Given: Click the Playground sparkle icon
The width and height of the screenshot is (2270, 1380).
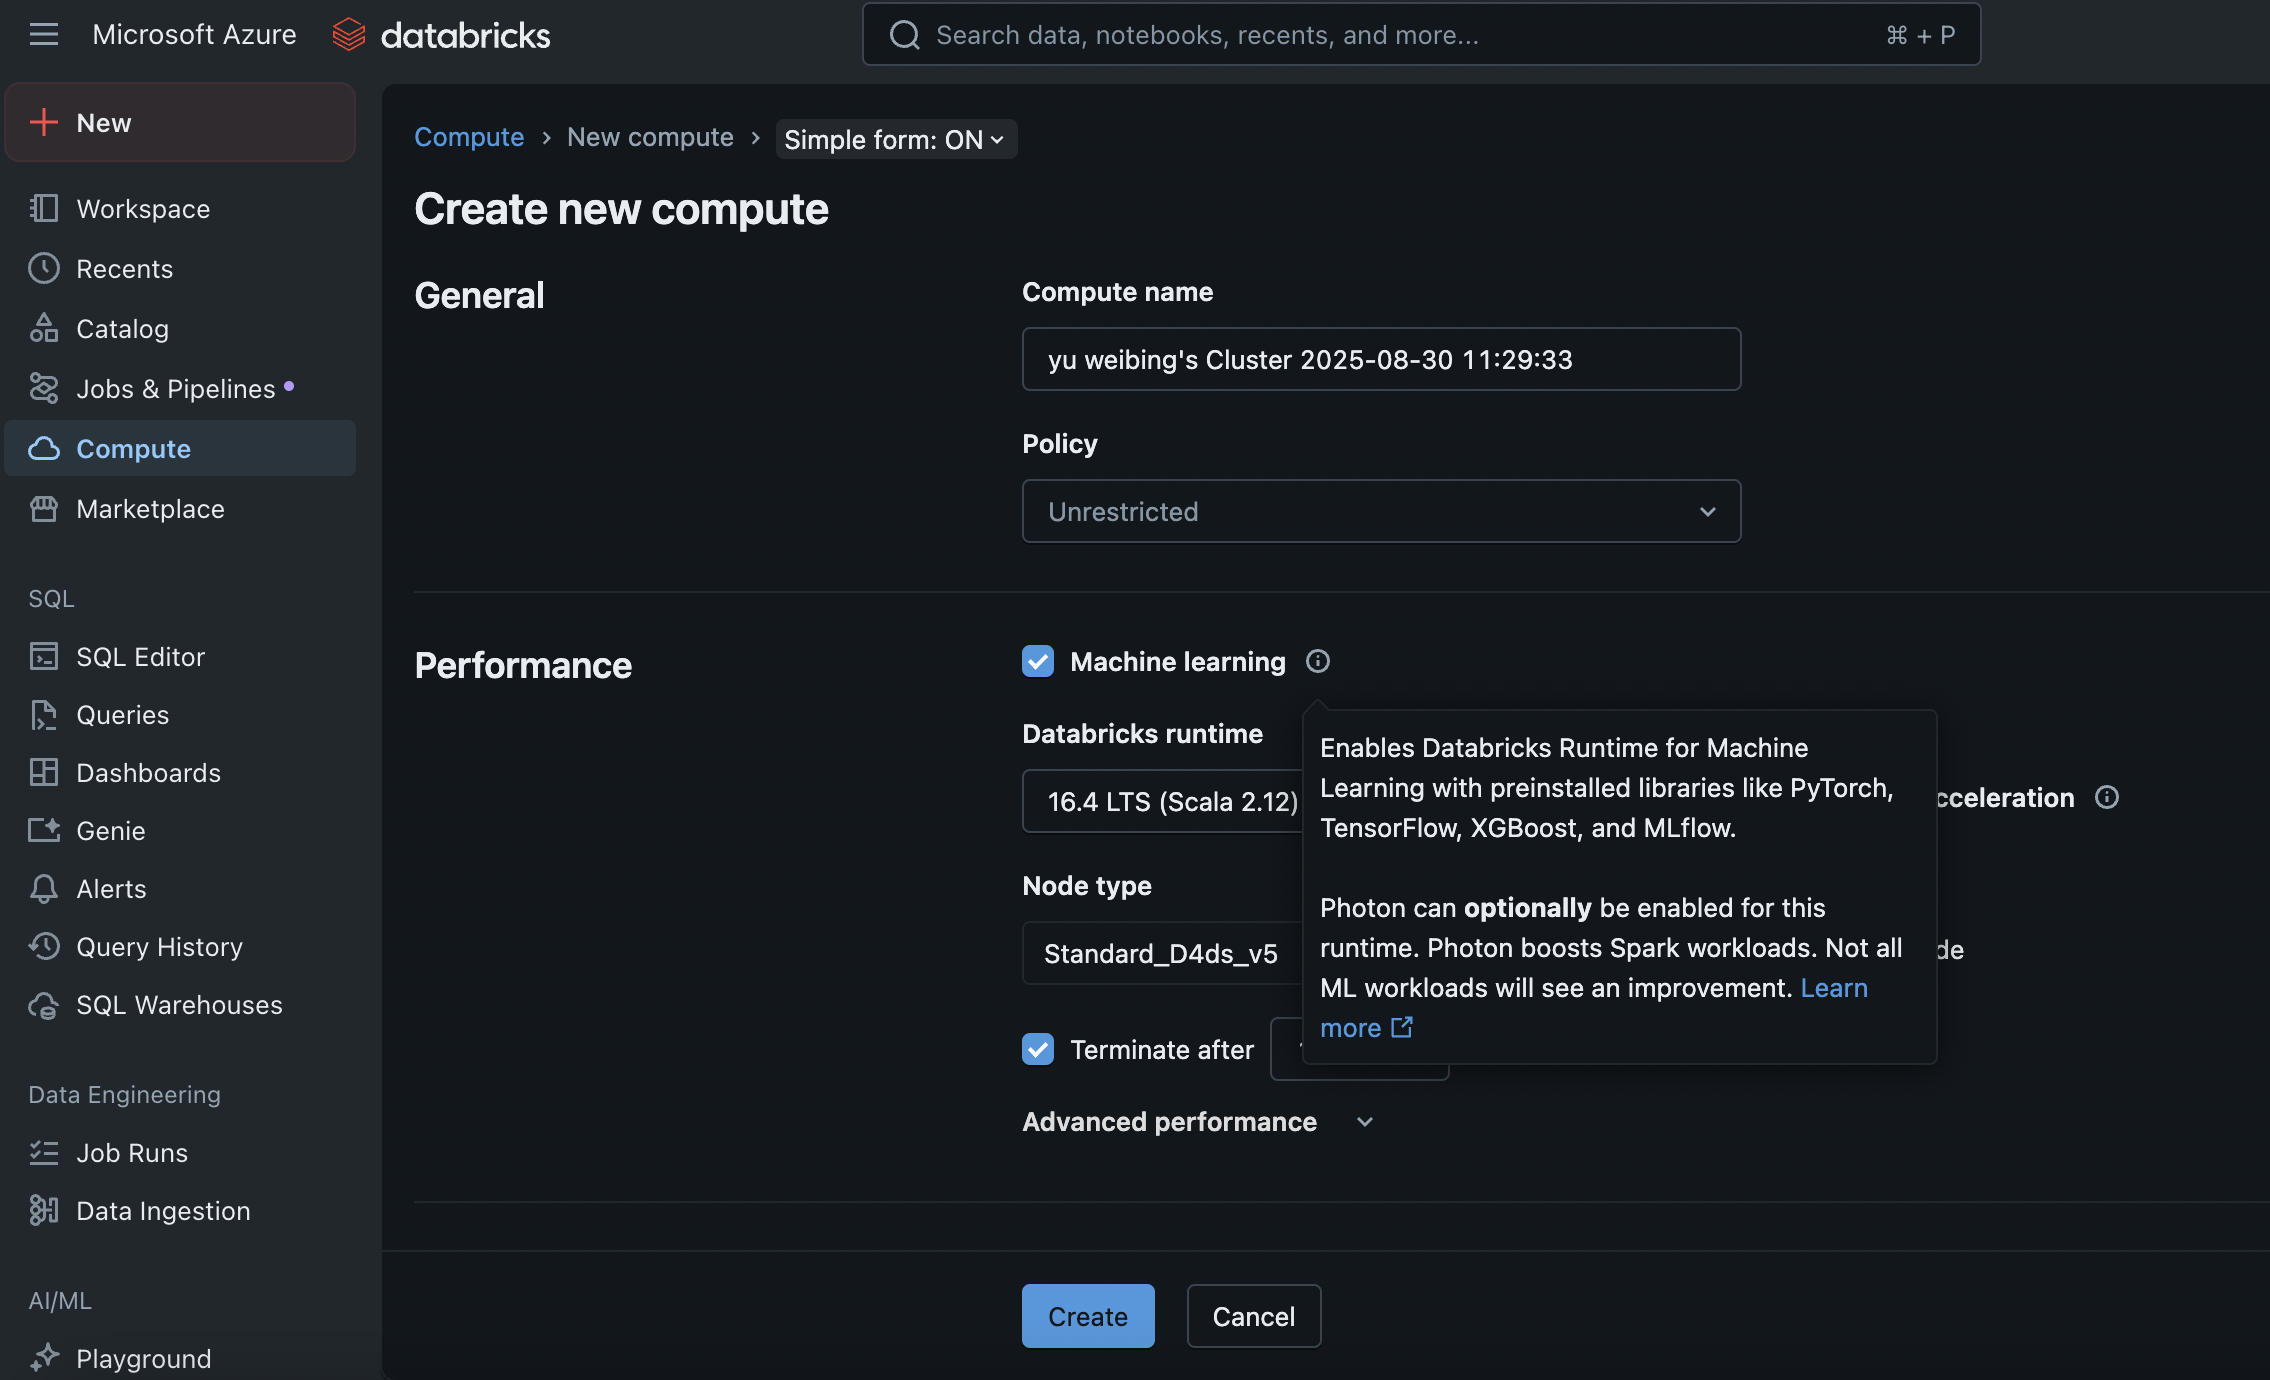Looking at the screenshot, I should point(44,1358).
